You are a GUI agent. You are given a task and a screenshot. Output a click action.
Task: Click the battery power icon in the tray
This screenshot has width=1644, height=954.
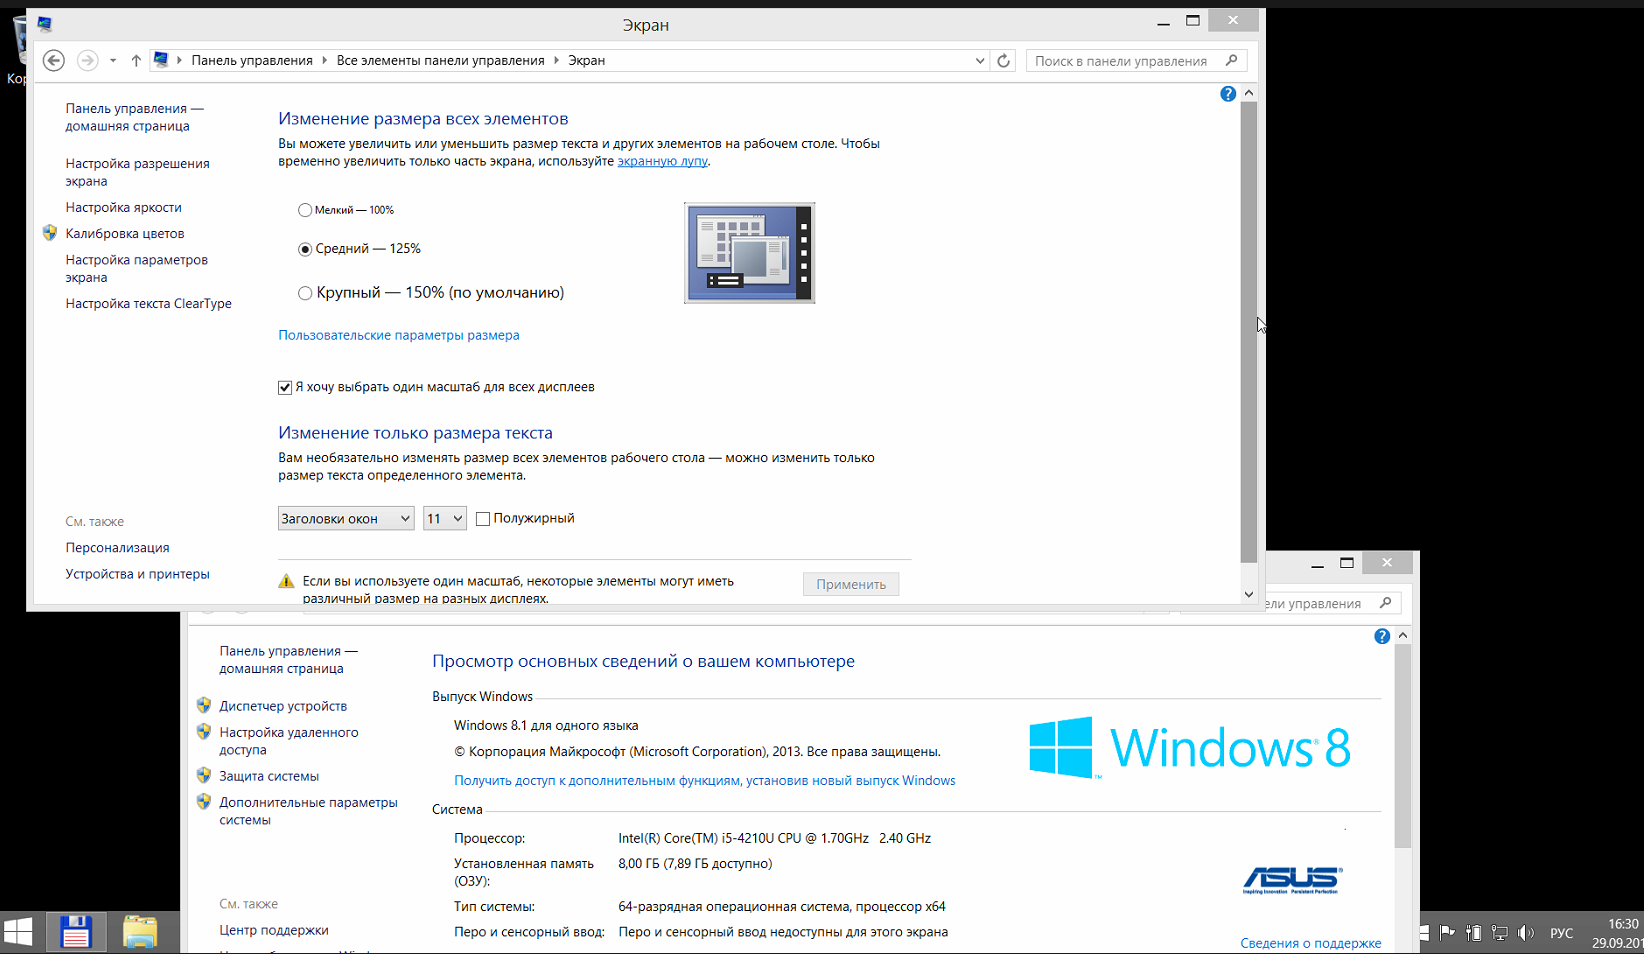point(1473,933)
